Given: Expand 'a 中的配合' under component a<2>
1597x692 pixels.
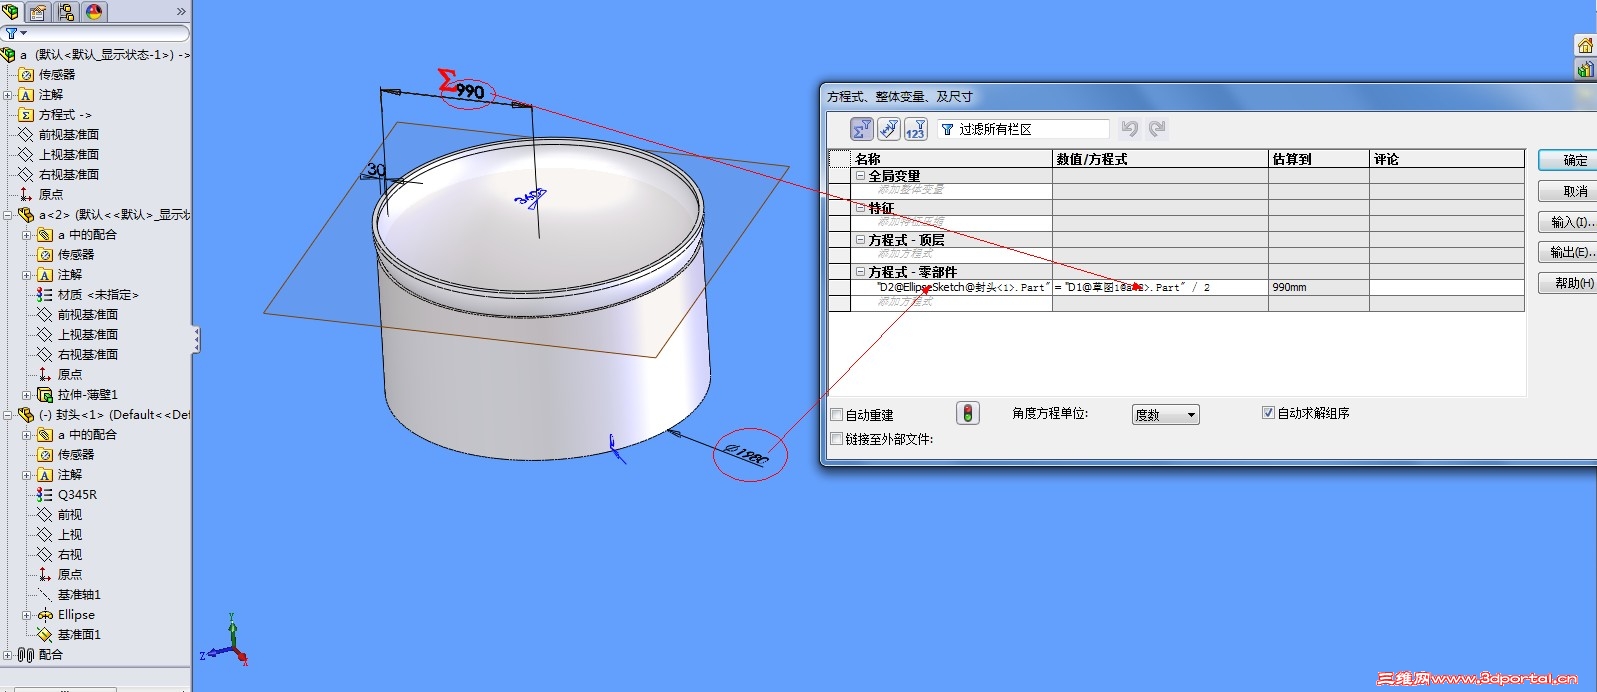Looking at the screenshot, I should click(x=27, y=235).
